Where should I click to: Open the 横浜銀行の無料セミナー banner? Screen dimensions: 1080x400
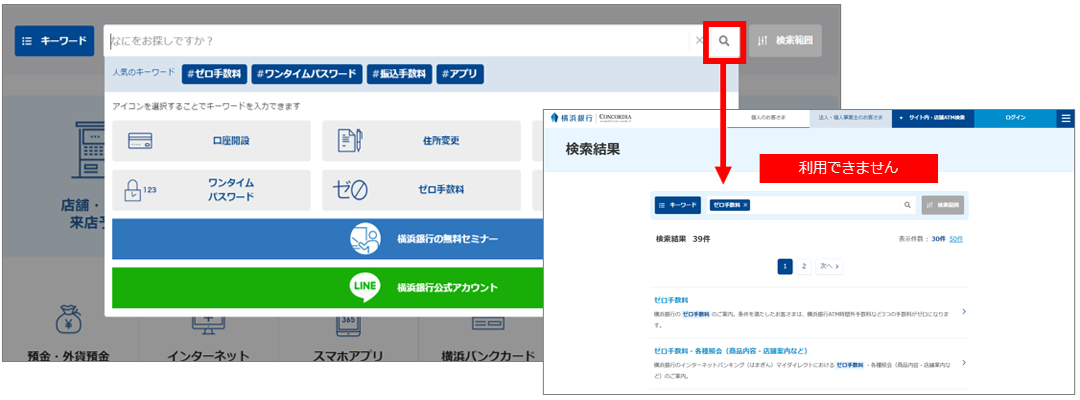click(x=327, y=239)
